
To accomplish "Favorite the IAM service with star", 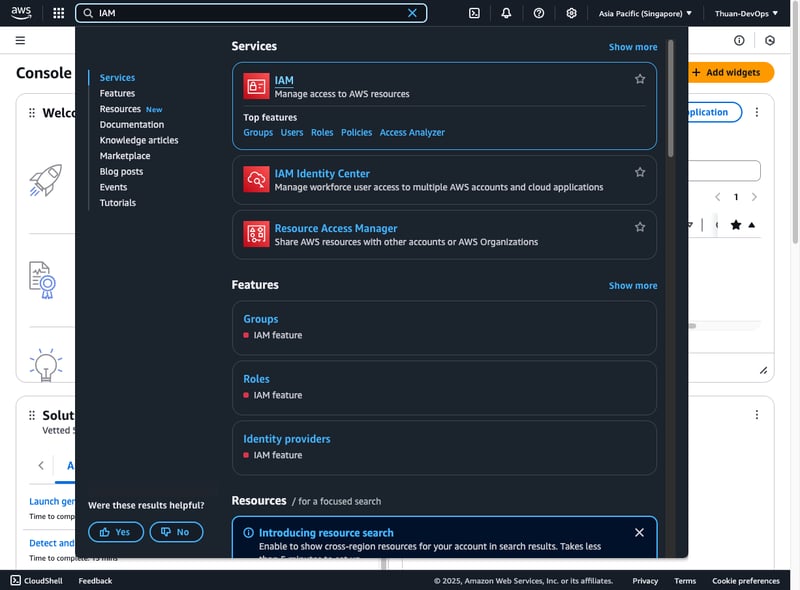I will tap(640, 79).
